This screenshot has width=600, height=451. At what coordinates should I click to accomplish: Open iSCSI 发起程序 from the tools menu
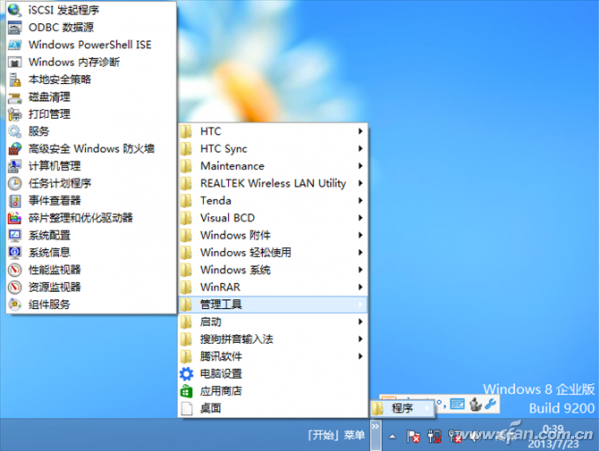(91, 10)
